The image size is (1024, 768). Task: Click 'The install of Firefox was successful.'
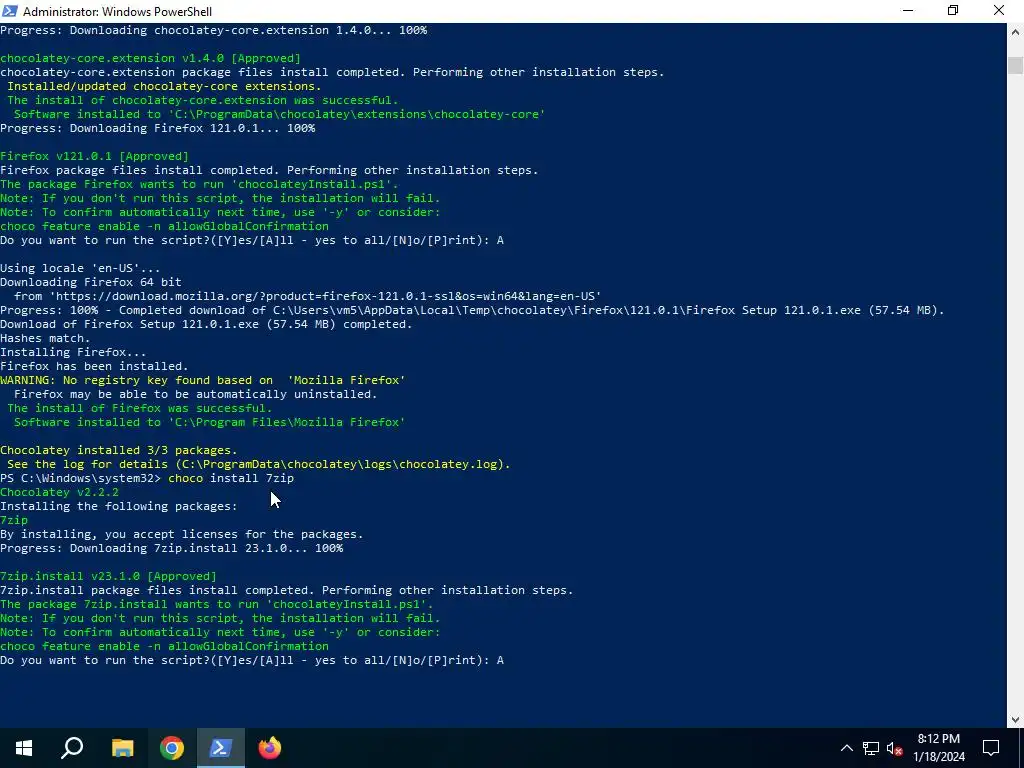pos(140,408)
